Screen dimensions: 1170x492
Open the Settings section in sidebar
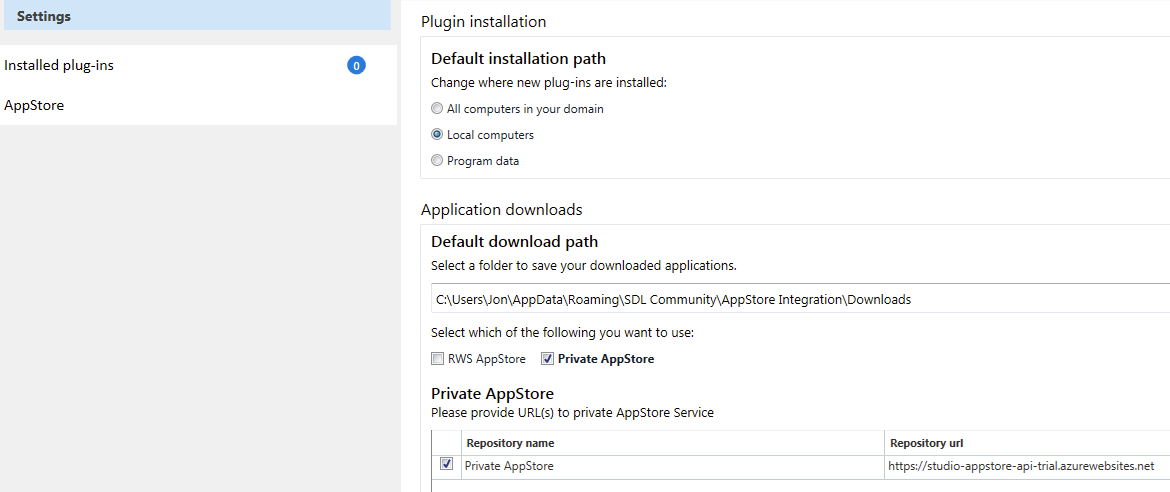point(197,16)
